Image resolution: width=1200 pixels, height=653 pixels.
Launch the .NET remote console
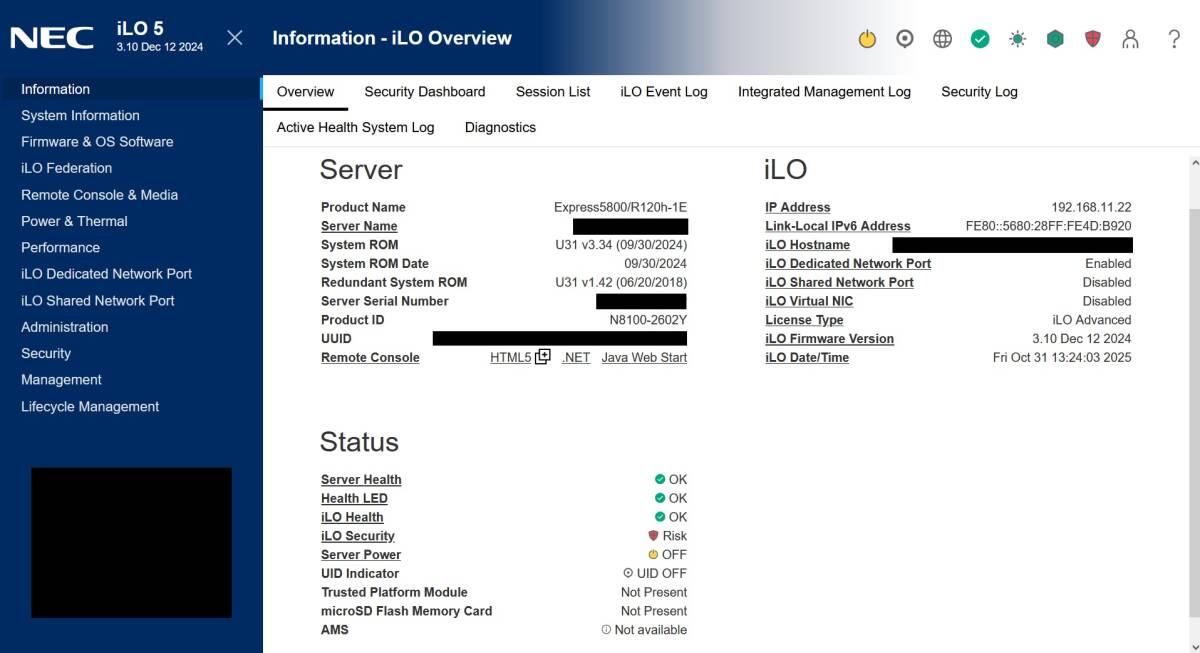[x=576, y=358]
